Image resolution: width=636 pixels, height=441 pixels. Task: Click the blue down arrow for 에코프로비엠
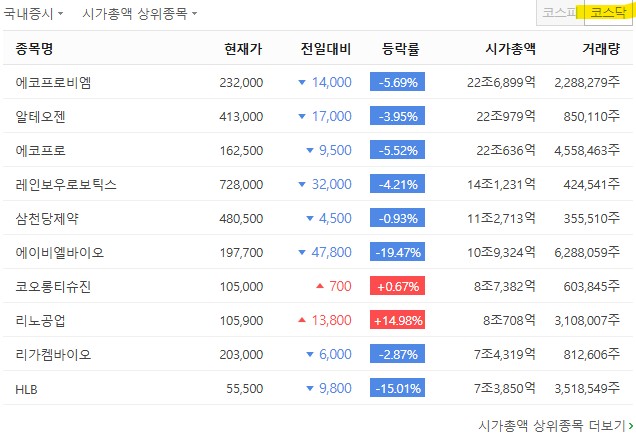(301, 83)
